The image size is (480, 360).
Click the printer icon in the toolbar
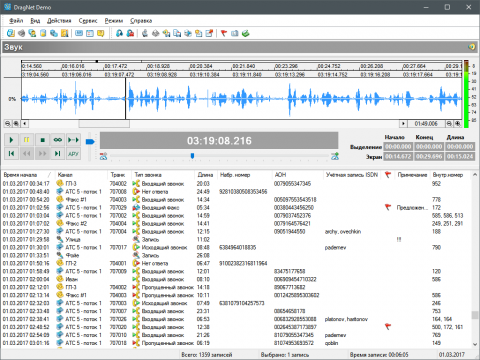pyautogui.click(x=21, y=33)
